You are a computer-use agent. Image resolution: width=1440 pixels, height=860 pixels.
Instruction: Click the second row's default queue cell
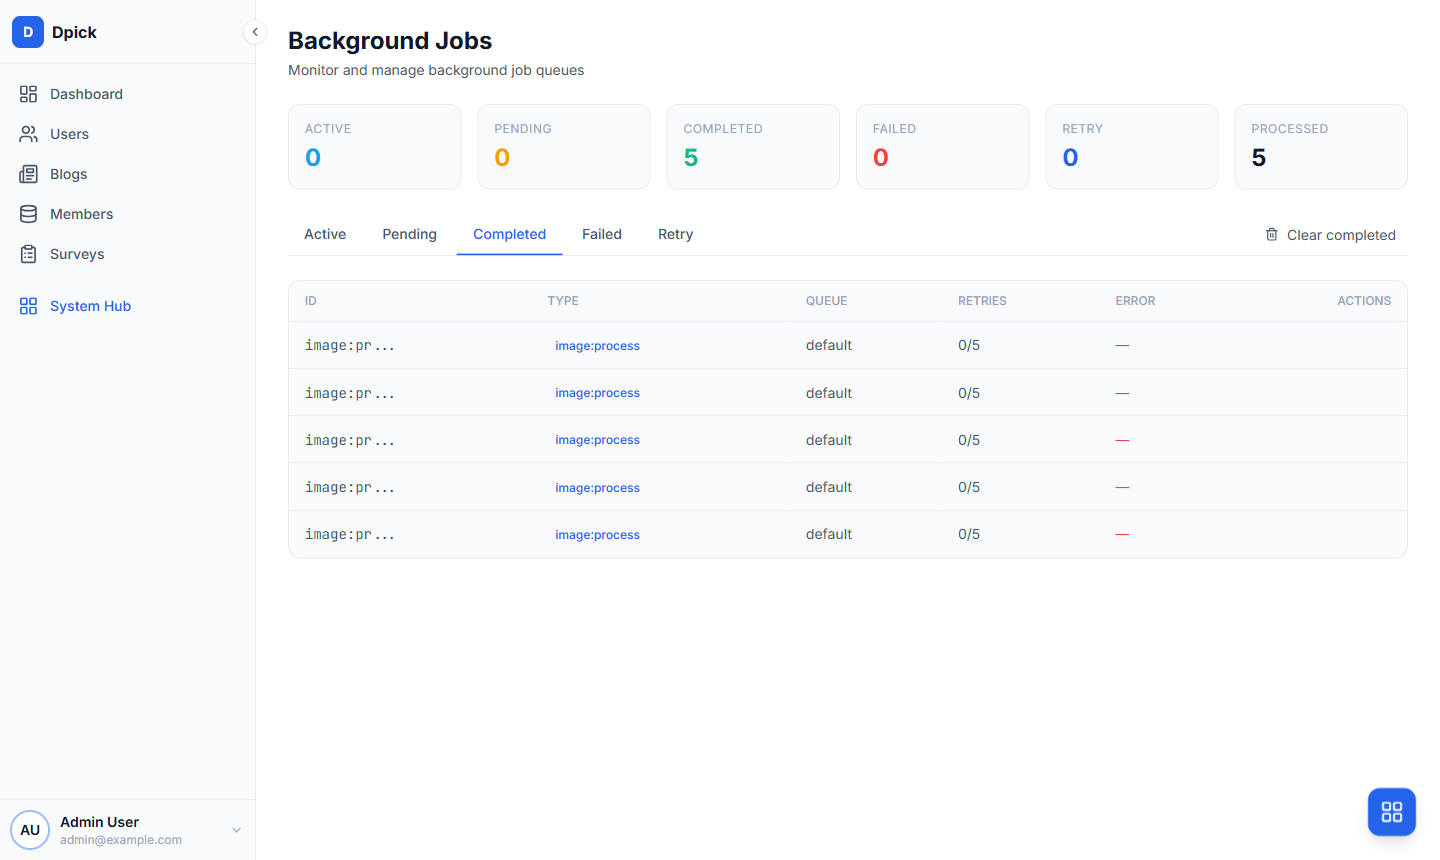(x=829, y=393)
